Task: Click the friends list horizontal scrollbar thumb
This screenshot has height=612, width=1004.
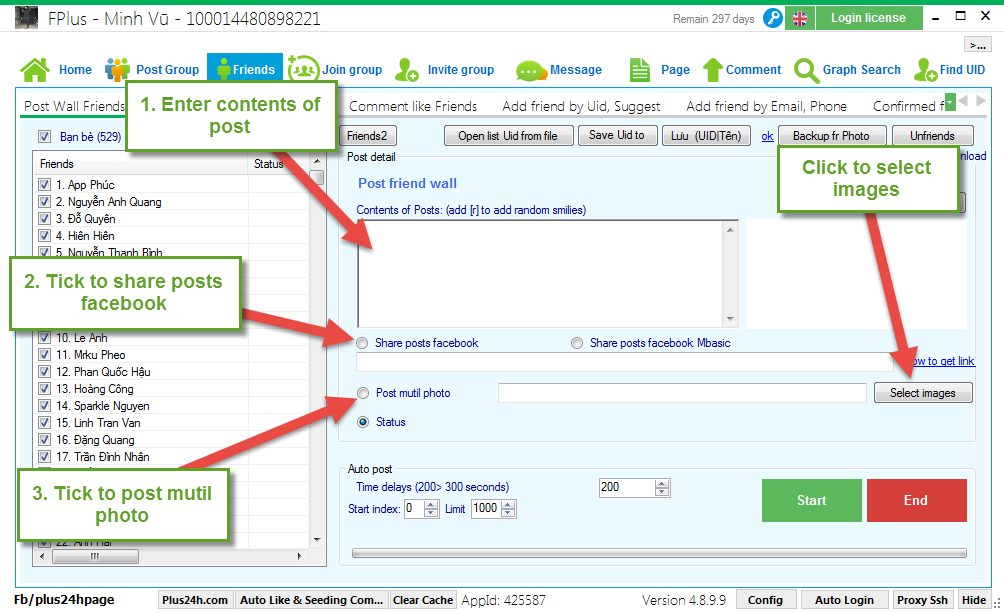Action: pos(95,556)
